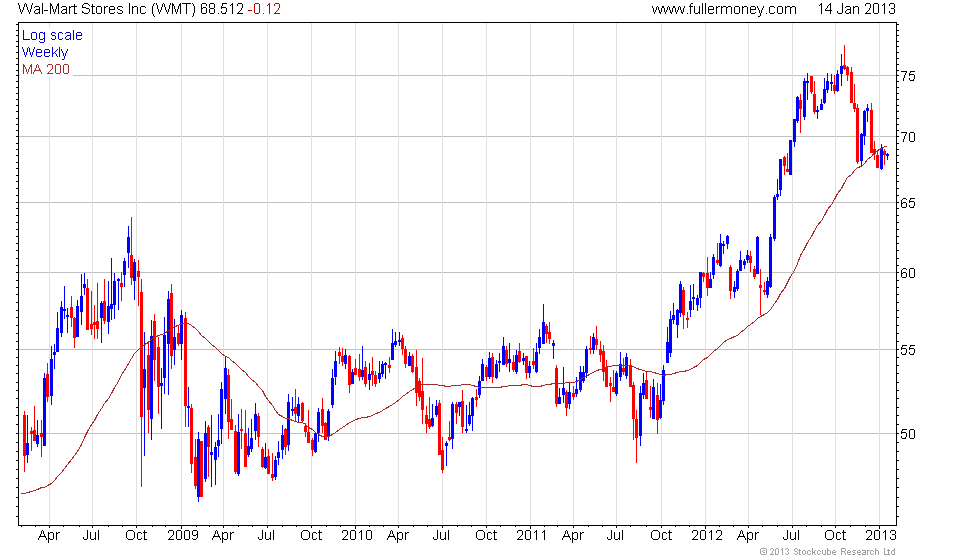
Task: Click the 2010 year label on time axis
Action: point(356,536)
